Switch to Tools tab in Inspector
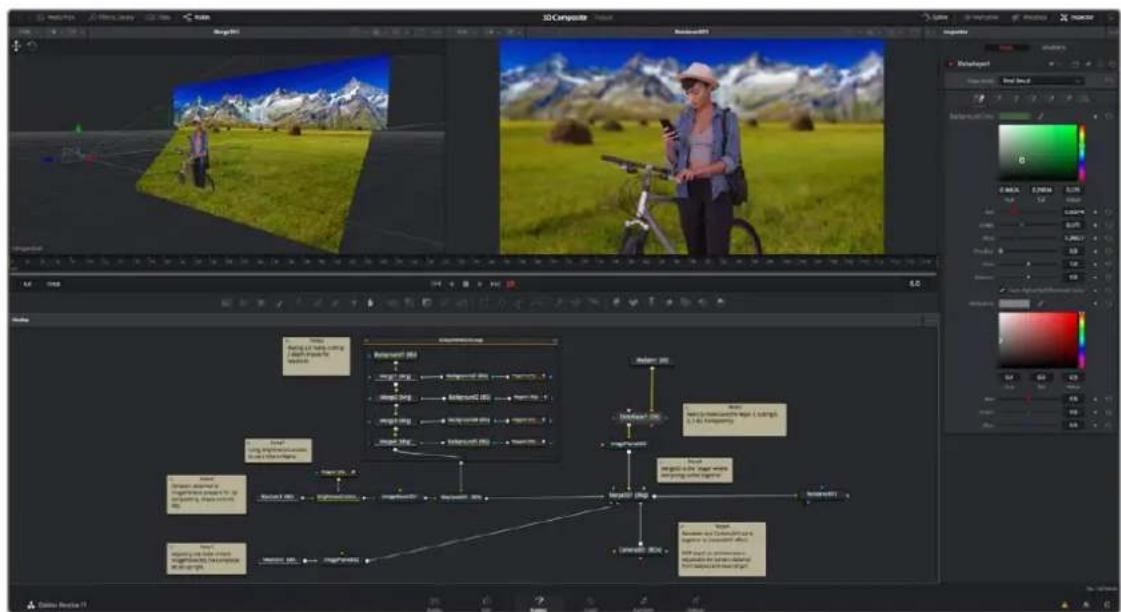The image size is (1121, 612). [1006, 47]
